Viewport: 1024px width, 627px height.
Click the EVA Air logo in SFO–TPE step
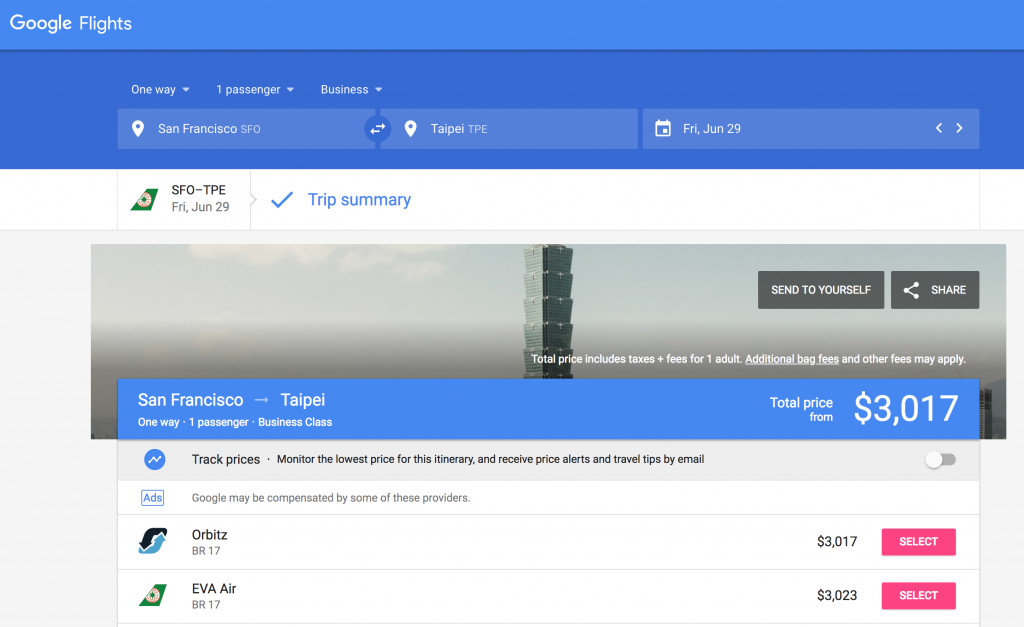(x=145, y=199)
